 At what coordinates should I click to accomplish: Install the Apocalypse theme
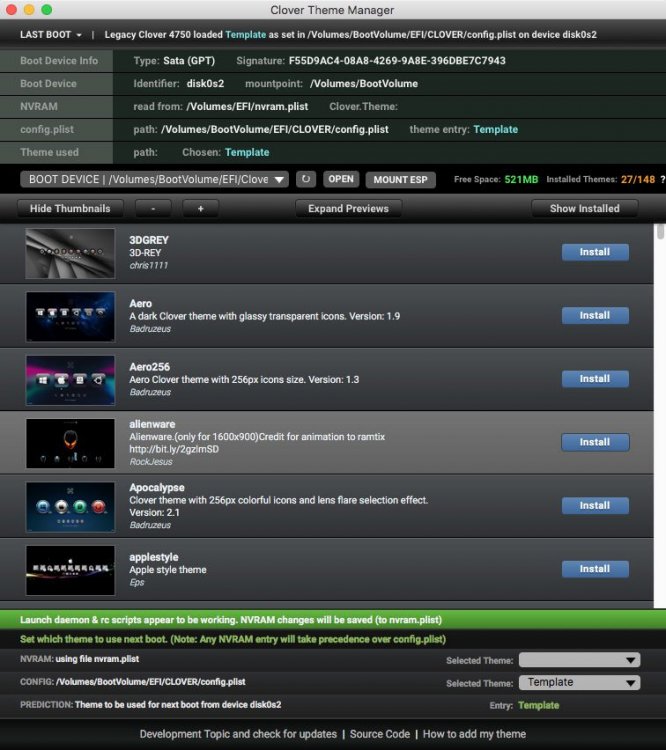pos(595,506)
